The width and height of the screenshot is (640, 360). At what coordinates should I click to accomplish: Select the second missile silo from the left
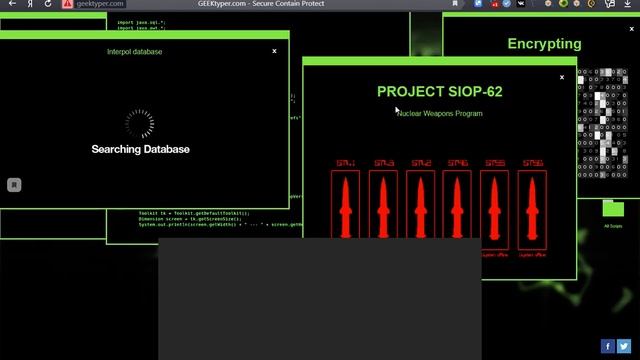point(383,204)
